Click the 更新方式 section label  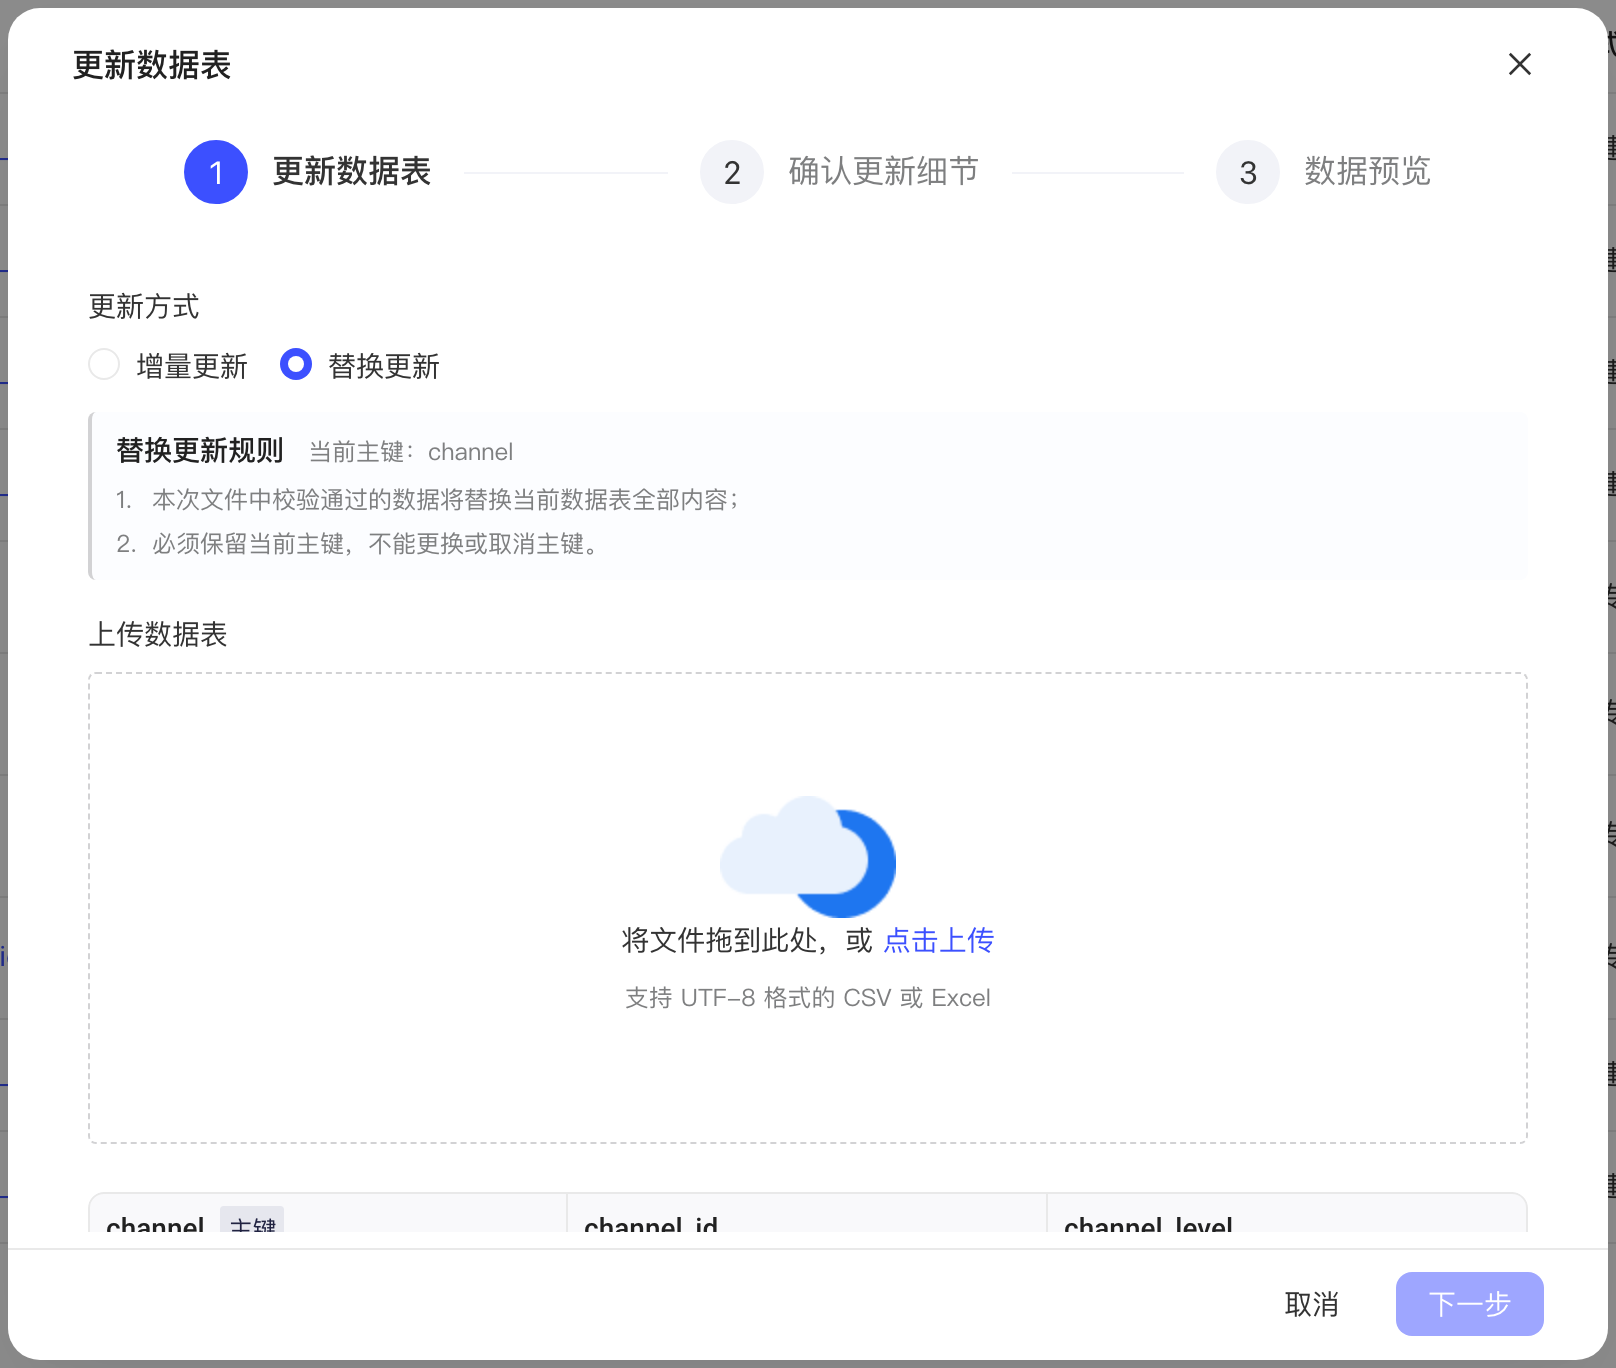pyautogui.click(x=144, y=306)
